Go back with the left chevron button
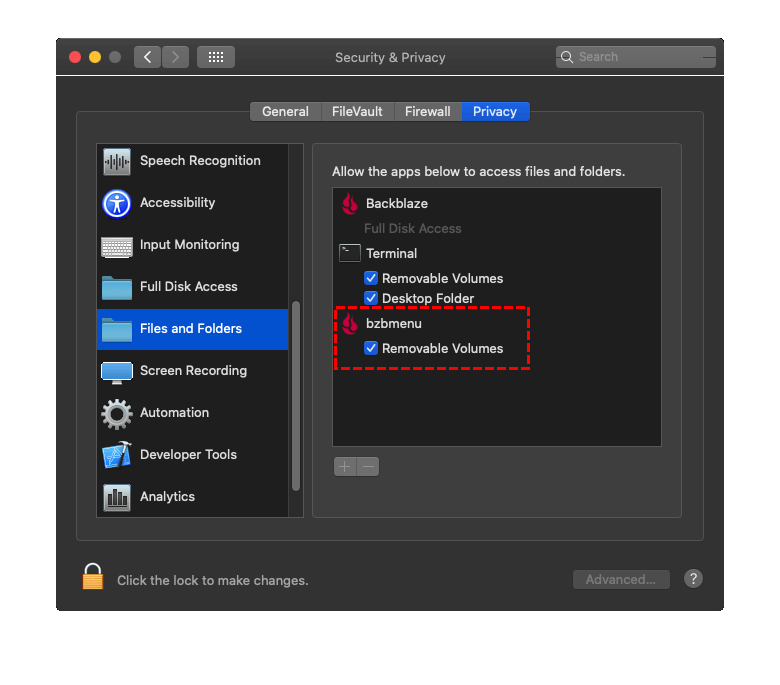This screenshot has height=685, width=780. (147, 57)
